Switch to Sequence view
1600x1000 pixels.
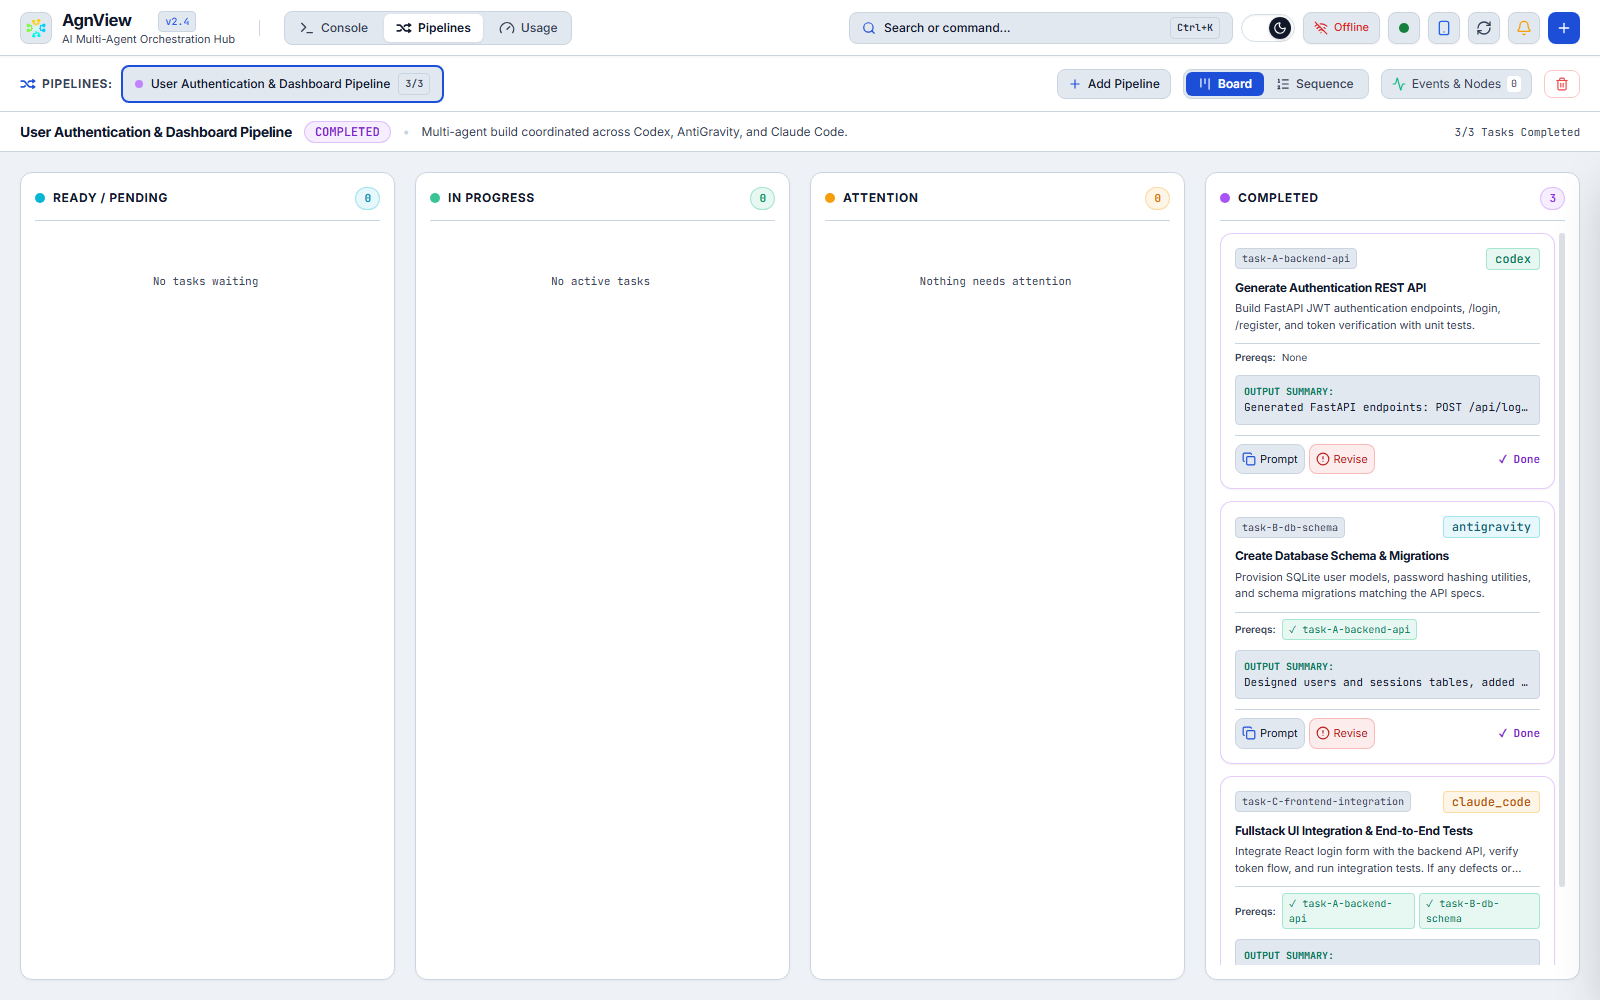pyautogui.click(x=1315, y=84)
